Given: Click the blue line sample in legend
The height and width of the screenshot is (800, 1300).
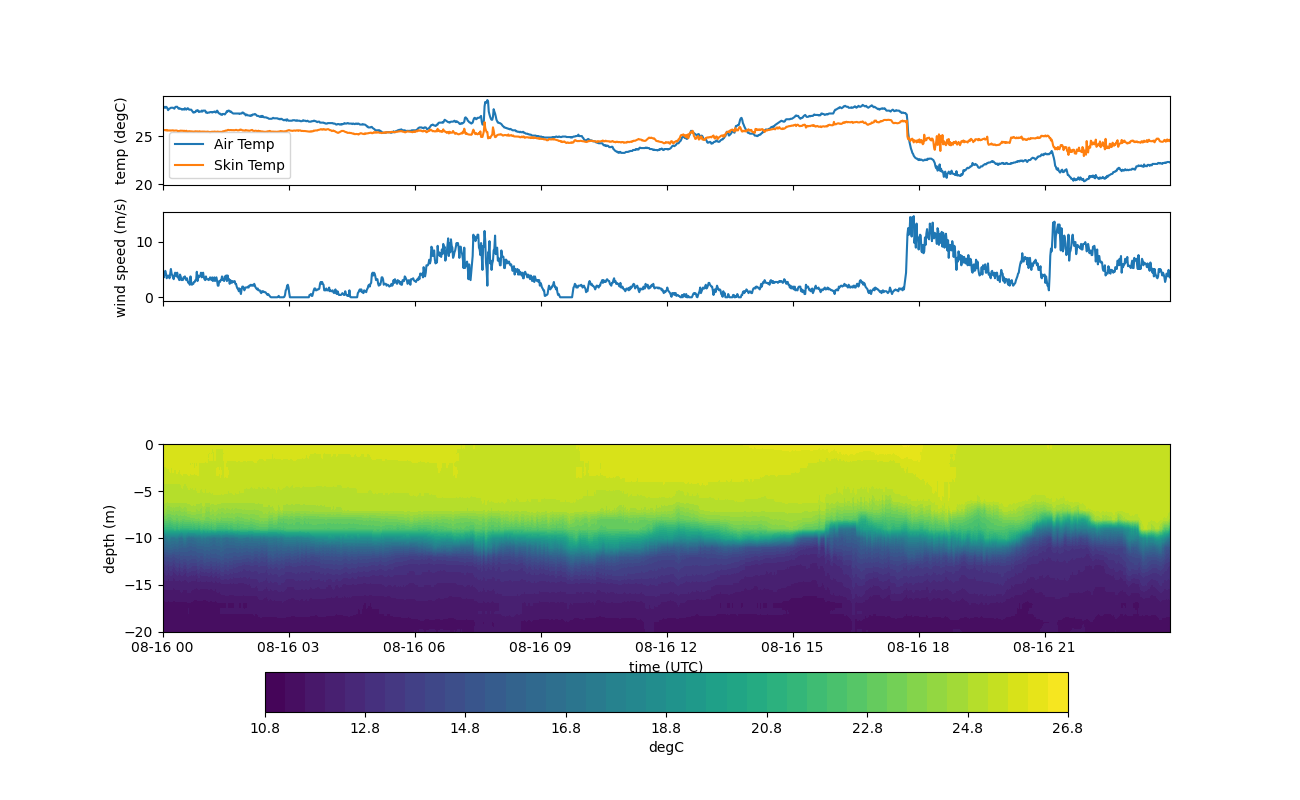Looking at the screenshot, I should point(189,144).
